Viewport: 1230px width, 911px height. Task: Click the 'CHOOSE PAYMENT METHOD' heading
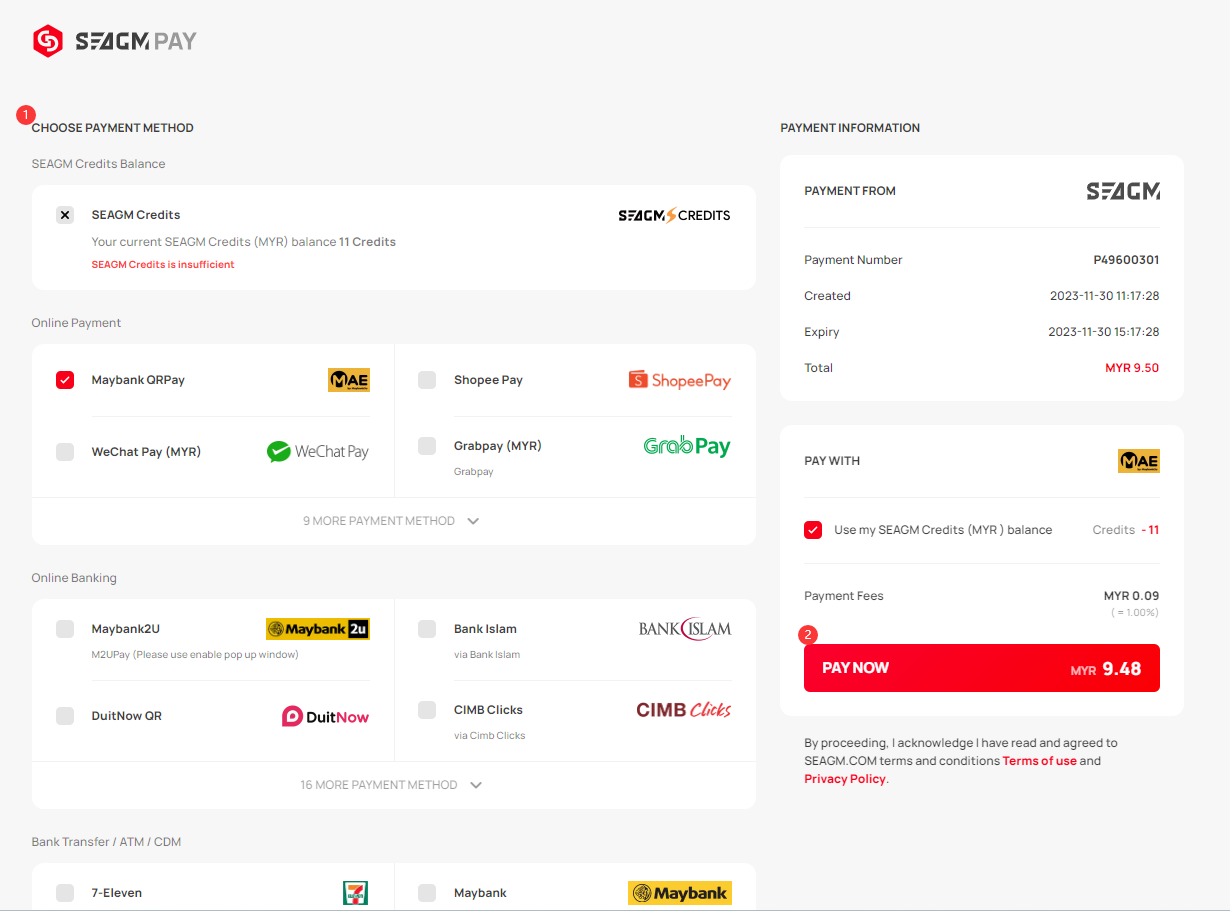tap(113, 128)
